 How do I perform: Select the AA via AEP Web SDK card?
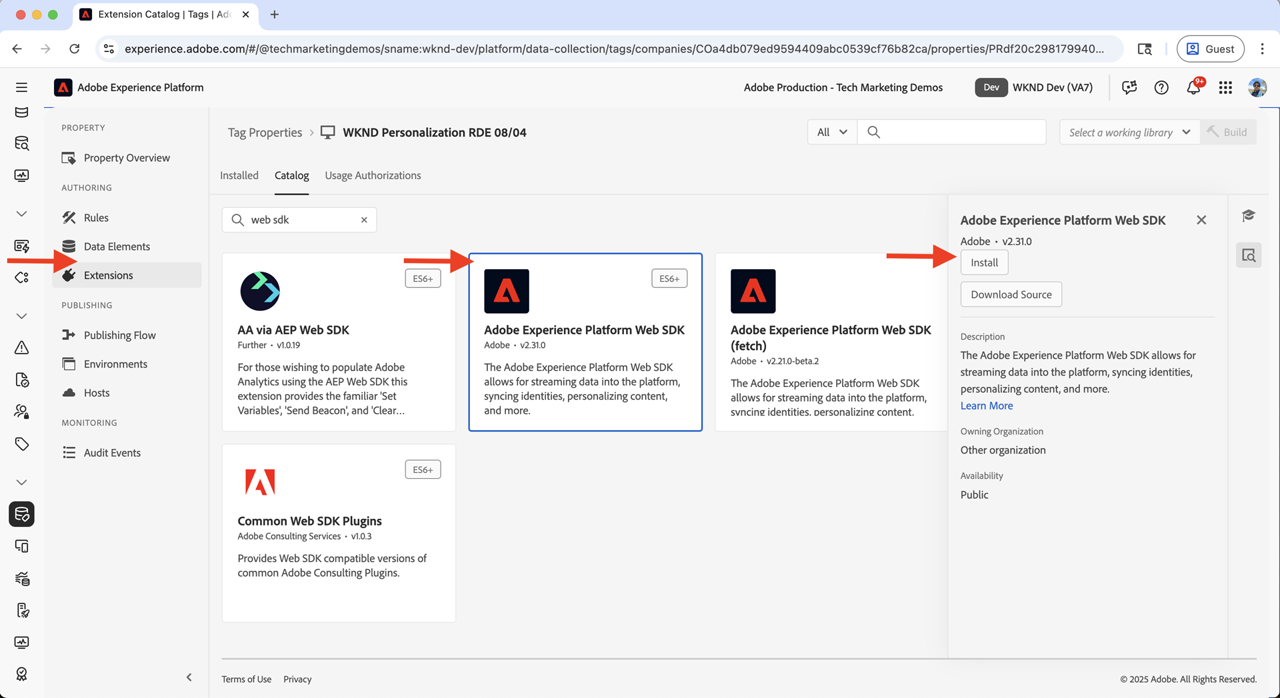[339, 342]
